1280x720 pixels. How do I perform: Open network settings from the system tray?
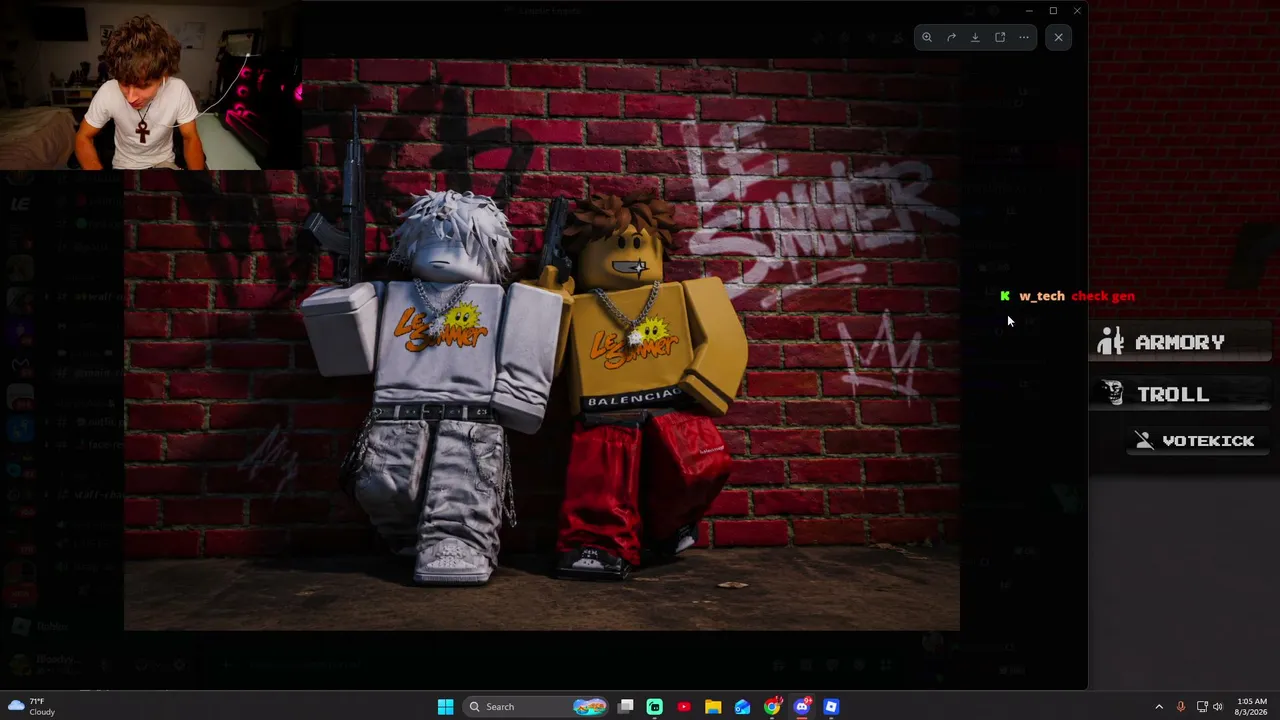(x=1202, y=707)
